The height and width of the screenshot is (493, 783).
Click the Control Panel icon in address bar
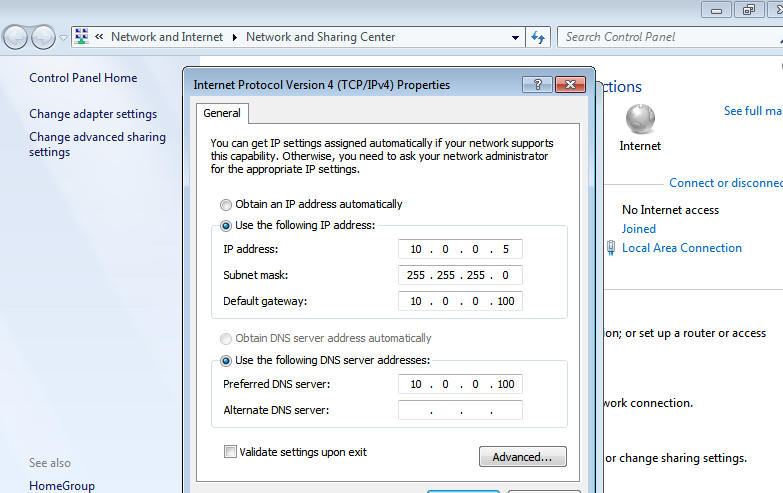(82, 36)
